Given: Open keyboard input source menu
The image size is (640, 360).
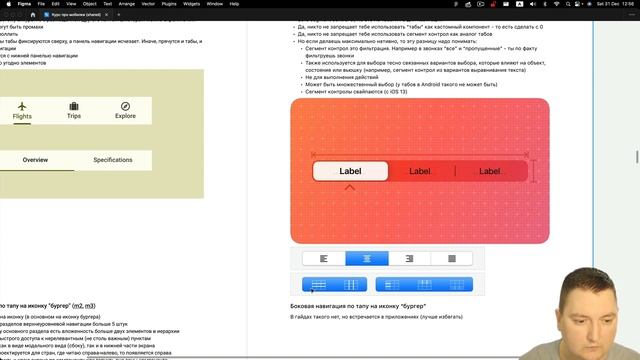Looking at the screenshot, I should (x=520, y=4).
